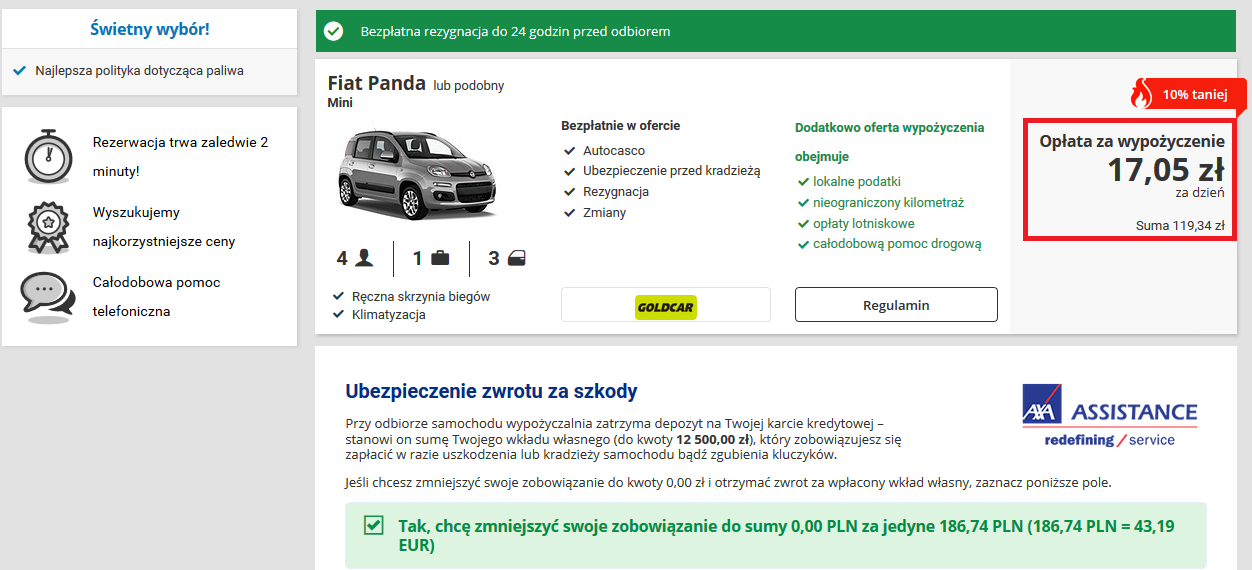Screen dimensions: 1252x570
Task: Click checkmark beside Ręczna skrzynia biegów
Action: point(338,297)
